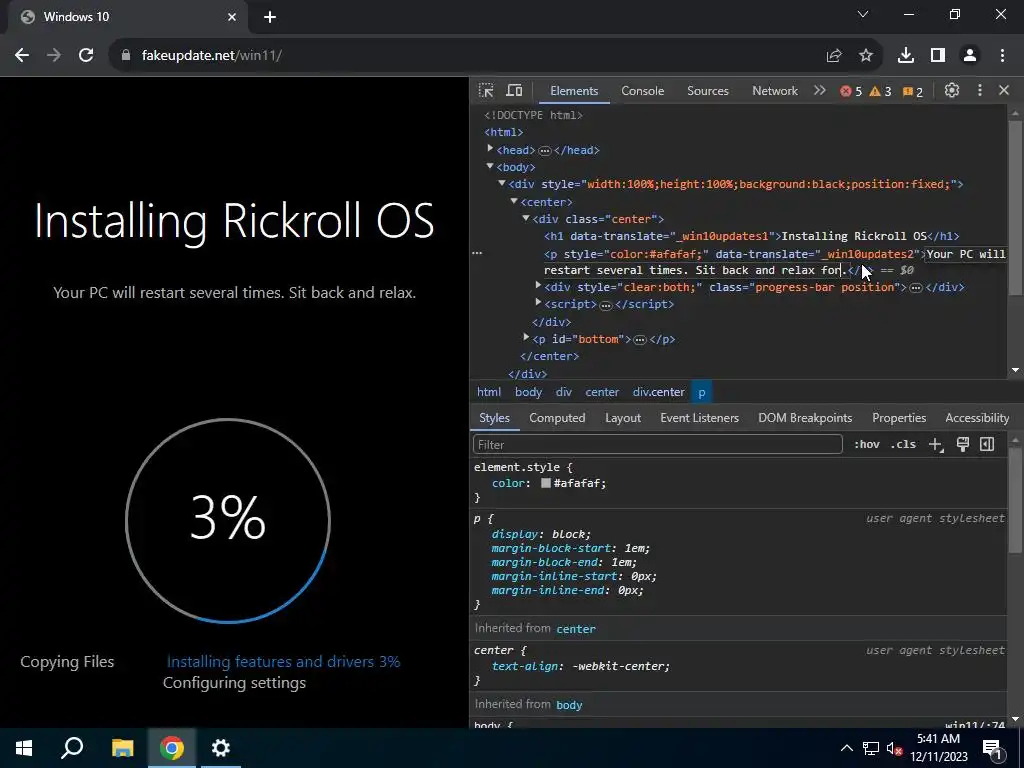This screenshot has width=1024, height=768.
Task: Switch to the Console tab
Action: (643, 91)
